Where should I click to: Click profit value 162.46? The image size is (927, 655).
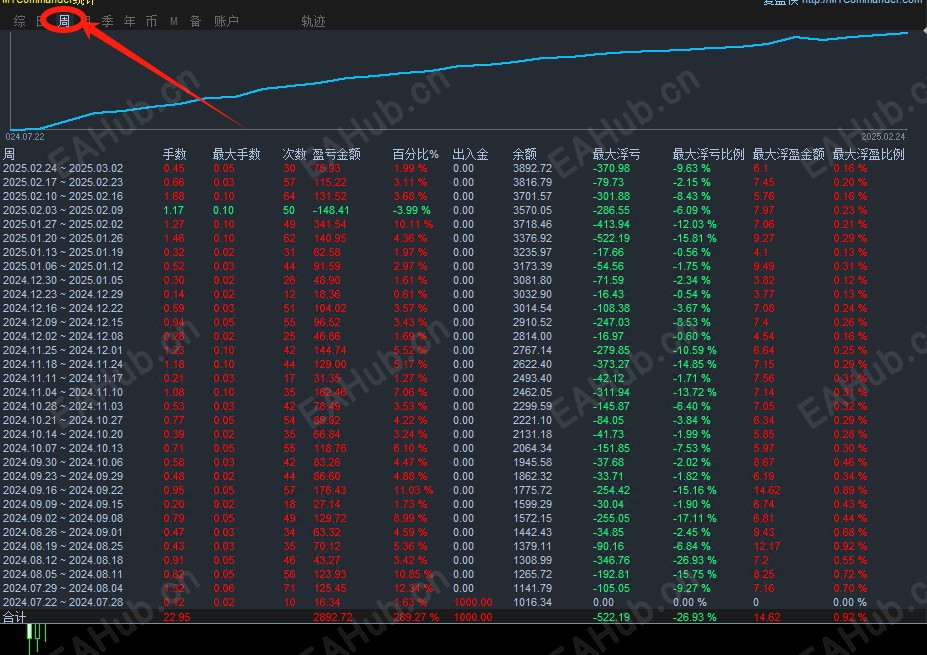pyautogui.click(x=330, y=393)
